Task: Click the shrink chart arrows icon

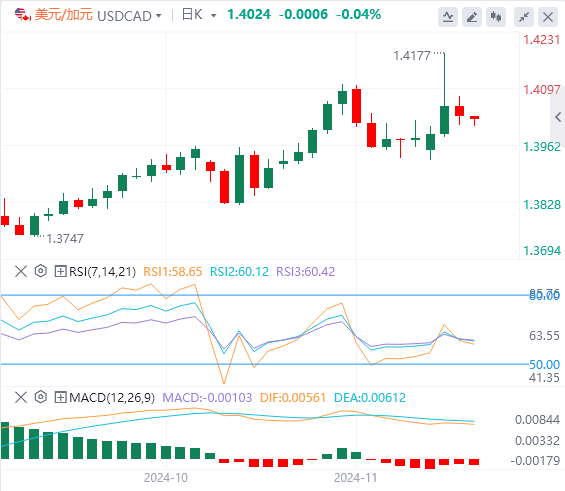Action: [x=524, y=17]
